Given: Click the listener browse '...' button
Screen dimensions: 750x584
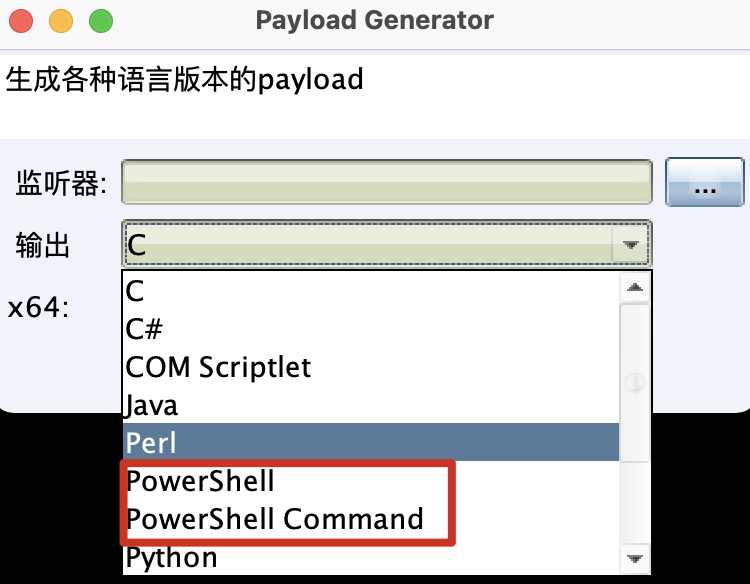Looking at the screenshot, I should 705,182.
